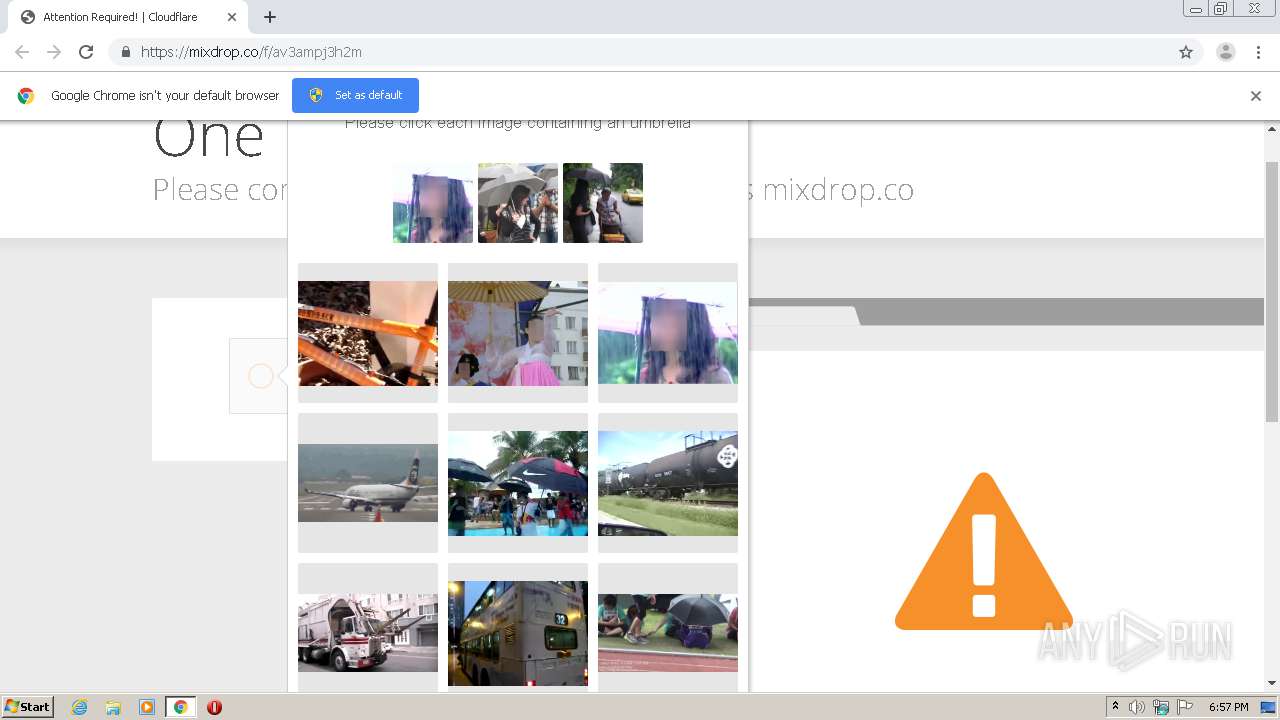Open the Chrome three-dot menu
This screenshot has width=1280, height=720.
1259,52
